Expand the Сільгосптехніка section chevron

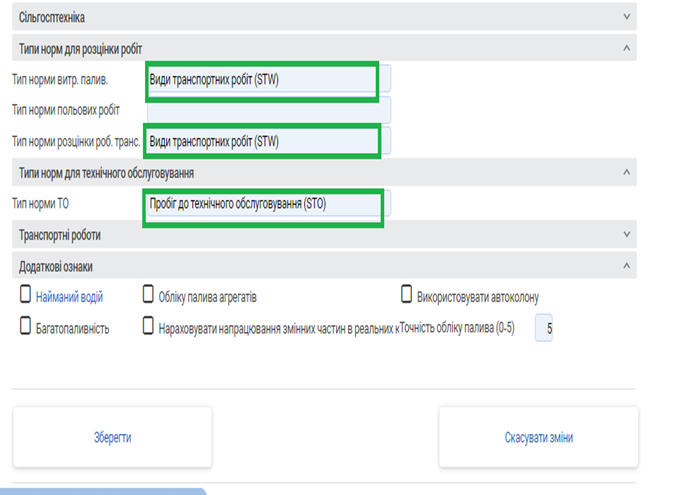(x=627, y=17)
